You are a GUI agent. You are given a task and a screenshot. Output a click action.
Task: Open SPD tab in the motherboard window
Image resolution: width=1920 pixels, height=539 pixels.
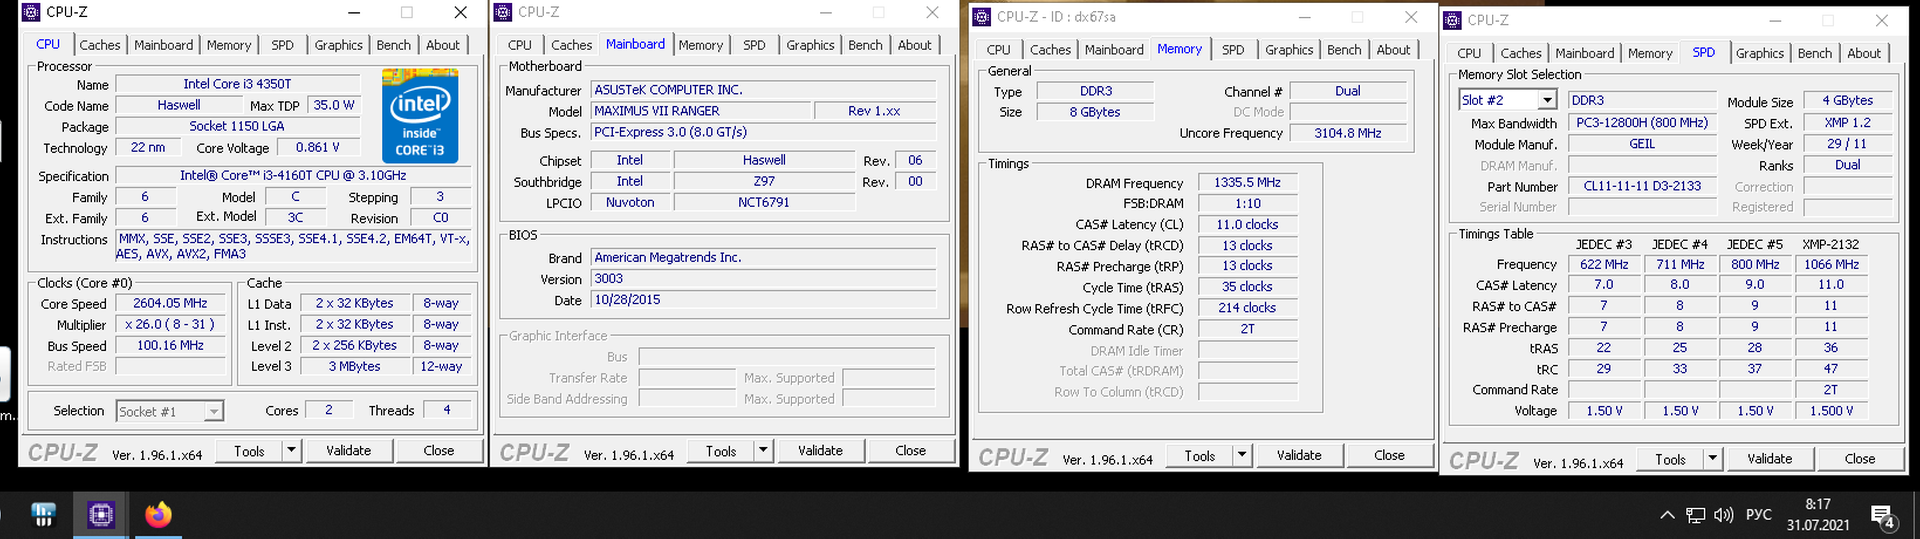[x=754, y=45]
